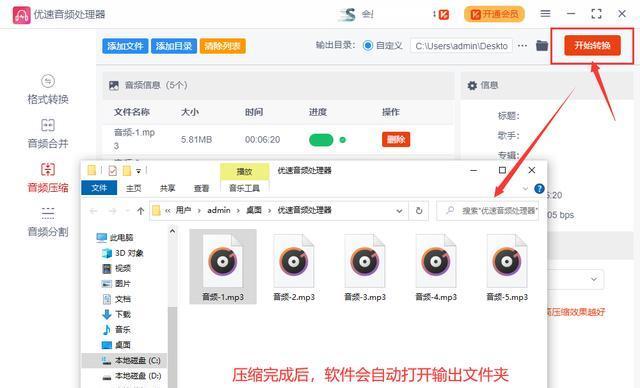640x388 pixels.
Task: Select 文档 in the navigation tree
Action: point(116,299)
